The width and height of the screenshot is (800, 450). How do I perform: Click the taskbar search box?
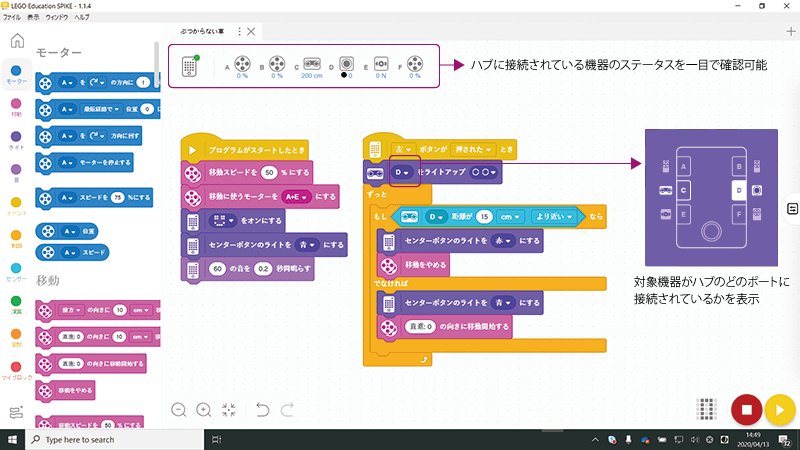(115, 439)
